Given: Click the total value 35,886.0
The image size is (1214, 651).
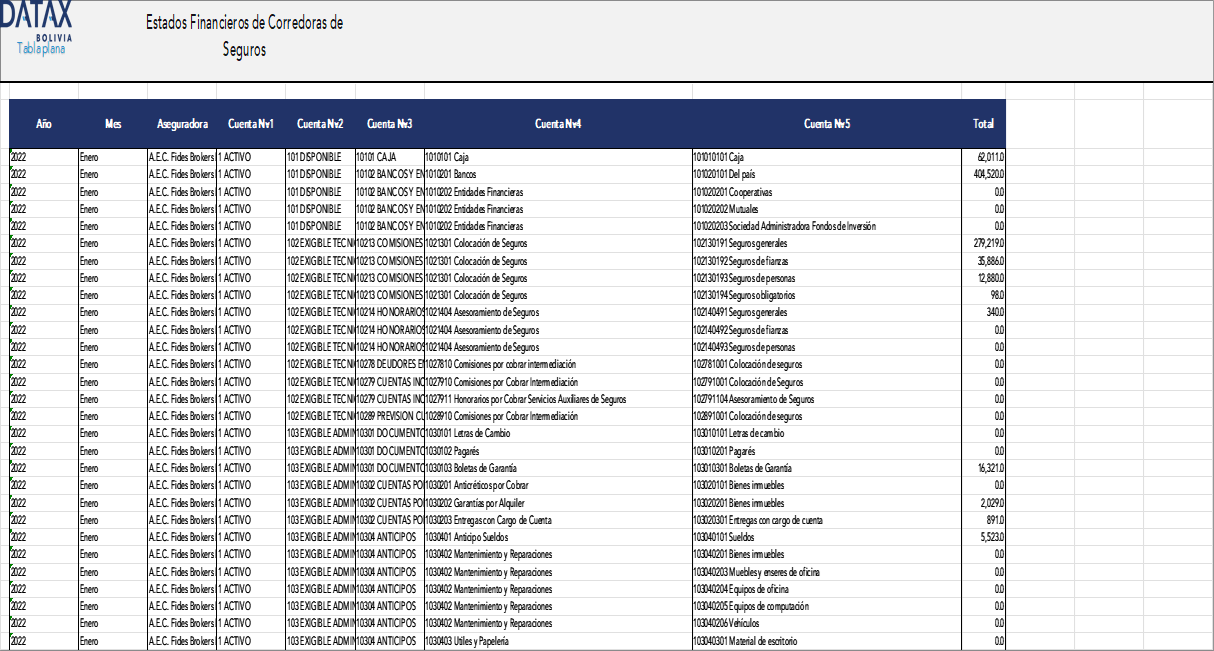Looking at the screenshot, I should pos(984,261).
